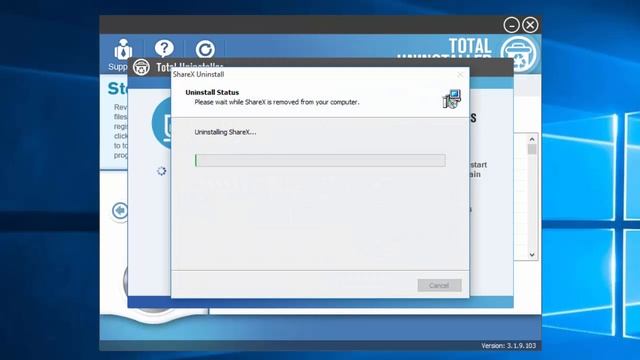The height and width of the screenshot is (360, 640).
Task: Click the scroll down arrow in the list
Action: pyautogui.click(x=532, y=255)
